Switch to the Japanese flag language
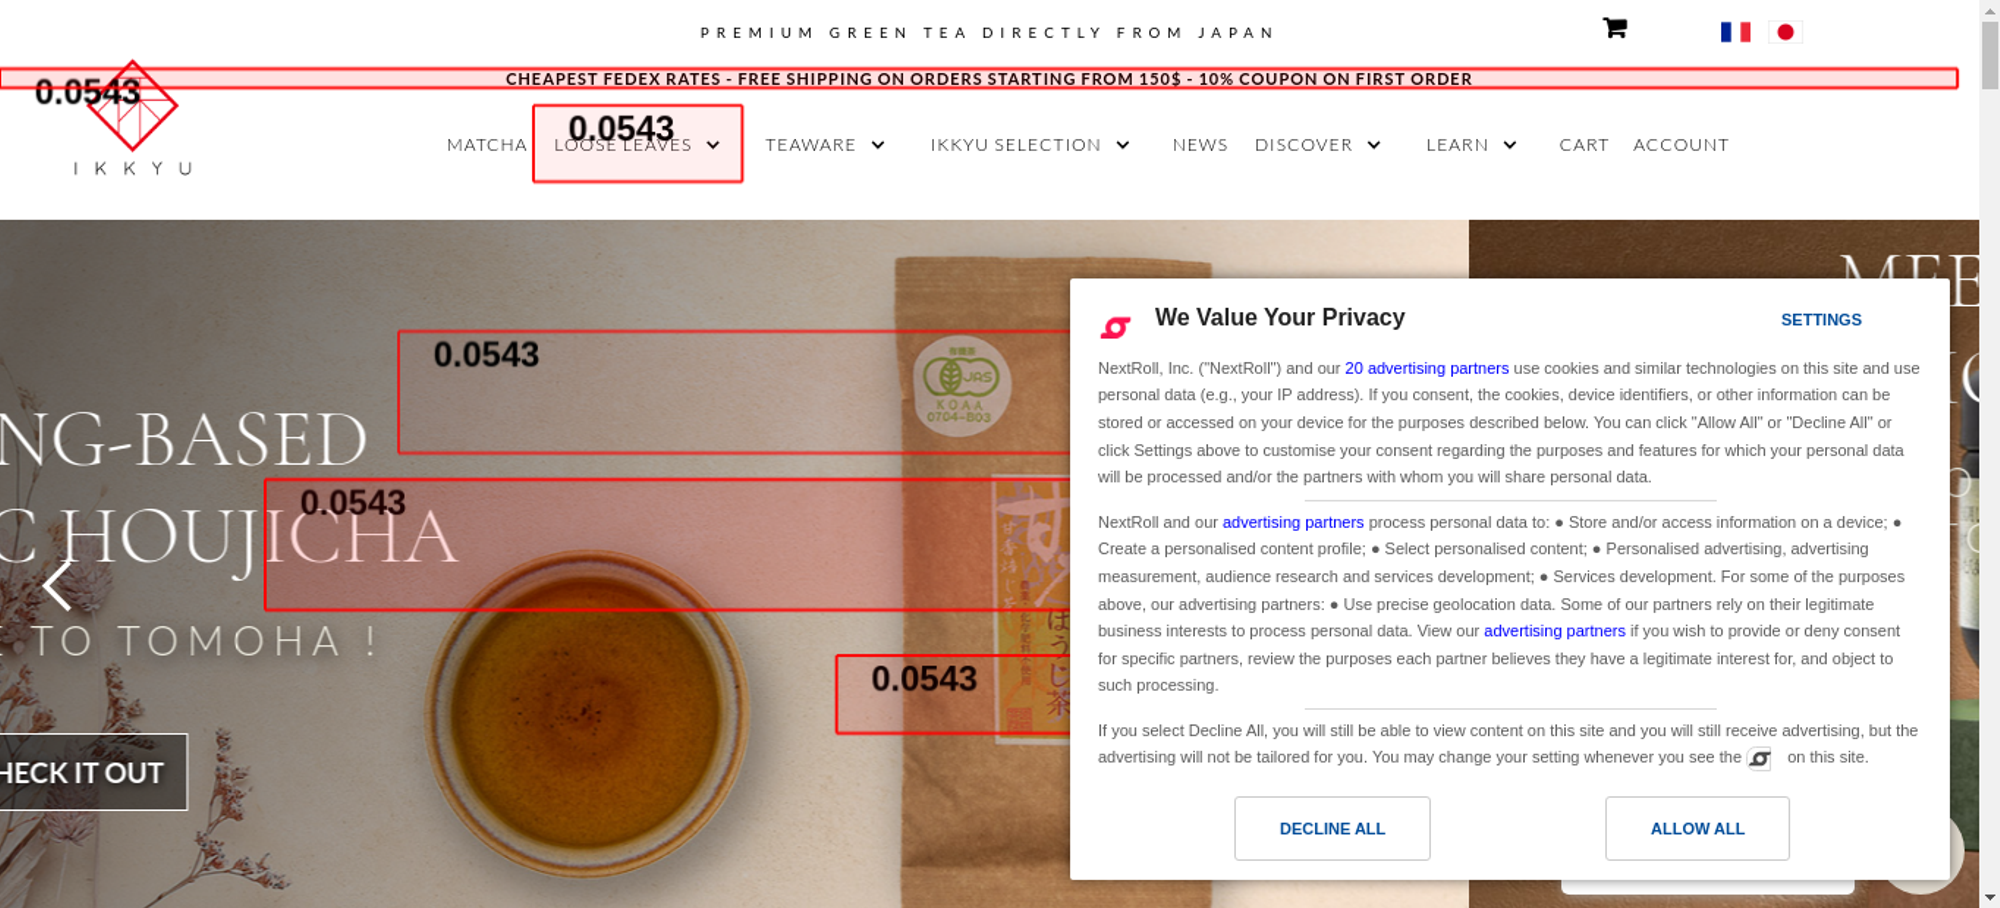Viewport: 2000px width, 908px height. tap(1785, 32)
